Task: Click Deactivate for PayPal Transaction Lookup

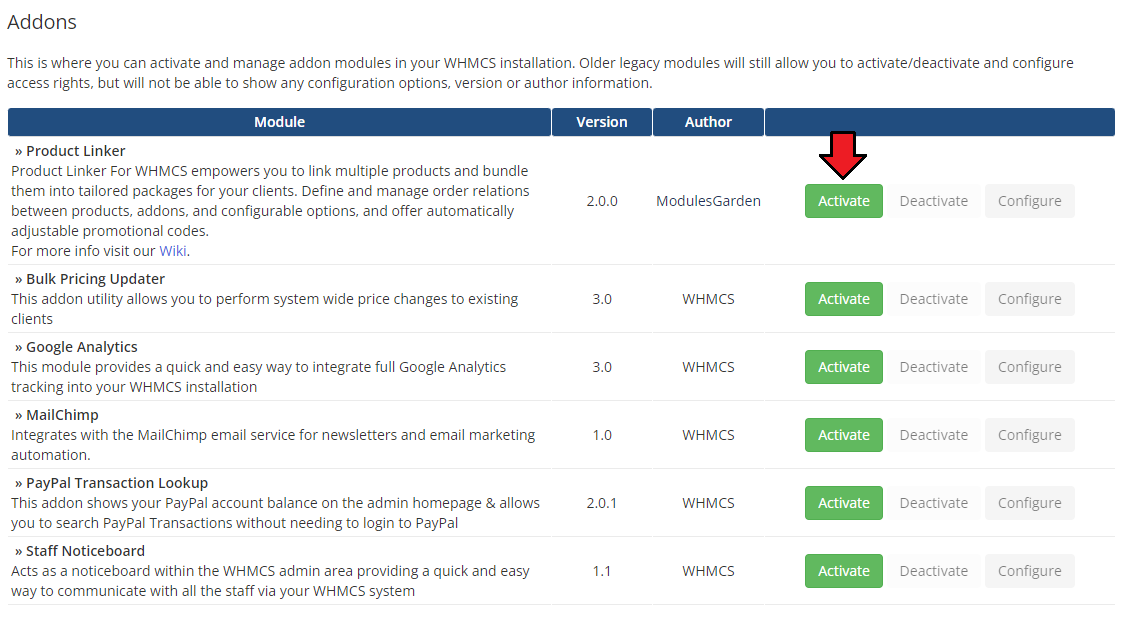Action: tap(934, 503)
